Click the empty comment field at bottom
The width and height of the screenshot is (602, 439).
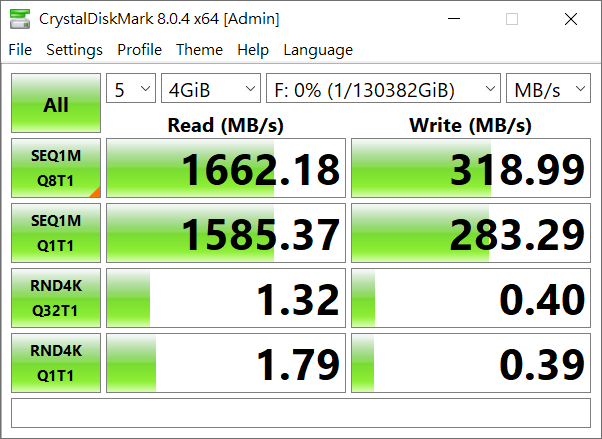(301, 413)
